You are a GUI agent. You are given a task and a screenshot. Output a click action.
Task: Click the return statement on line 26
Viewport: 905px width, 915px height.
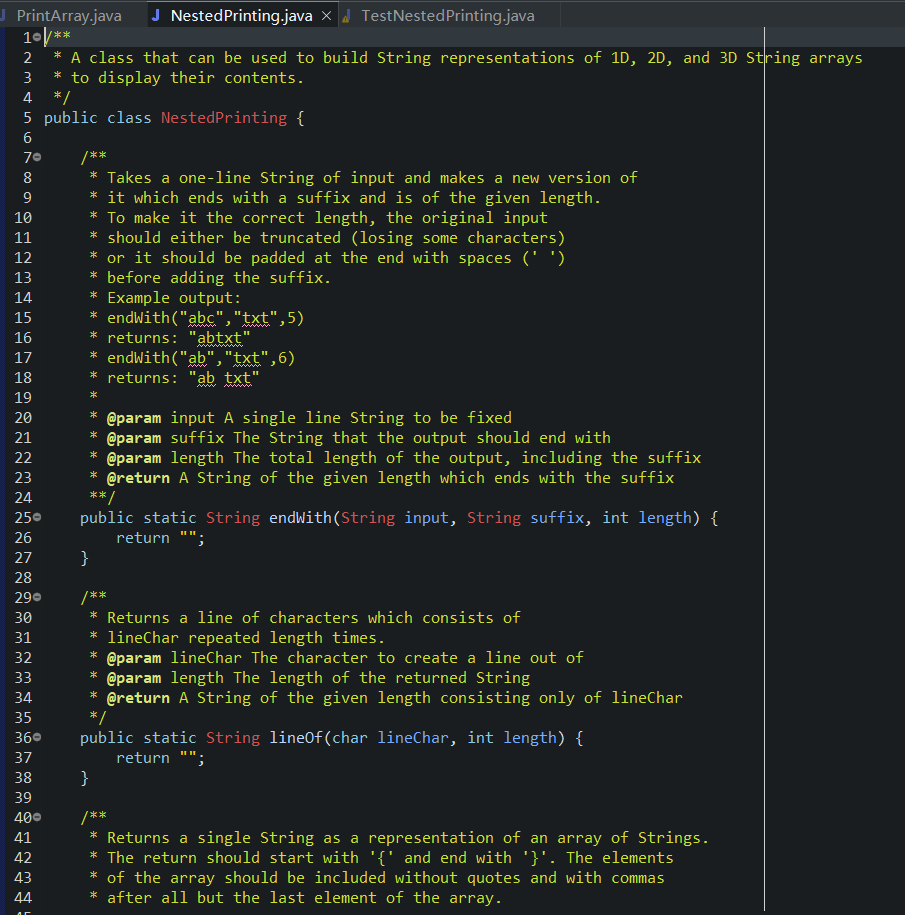coord(143,537)
